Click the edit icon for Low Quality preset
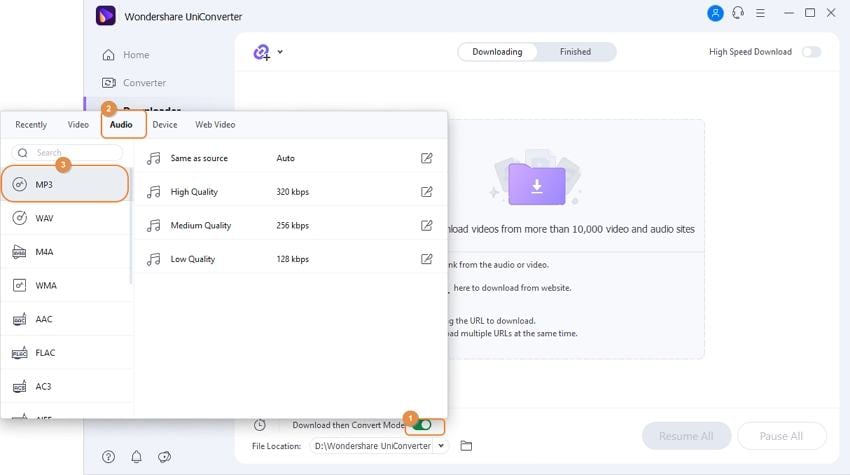The image size is (850, 475). pos(427,259)
